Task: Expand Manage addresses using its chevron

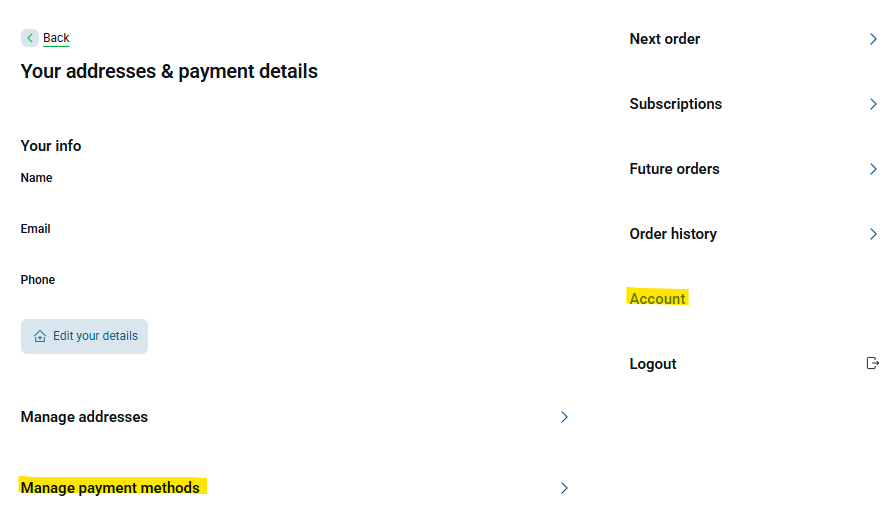Action: click(564, 417)
